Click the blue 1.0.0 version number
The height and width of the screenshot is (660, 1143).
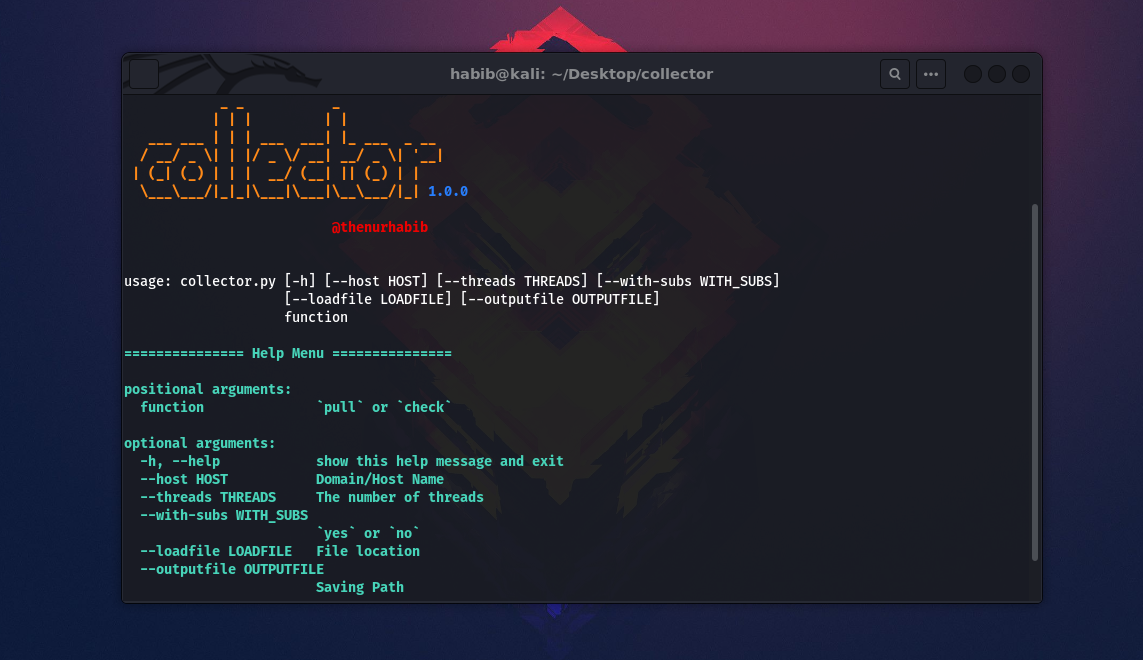tap(448, 191)
